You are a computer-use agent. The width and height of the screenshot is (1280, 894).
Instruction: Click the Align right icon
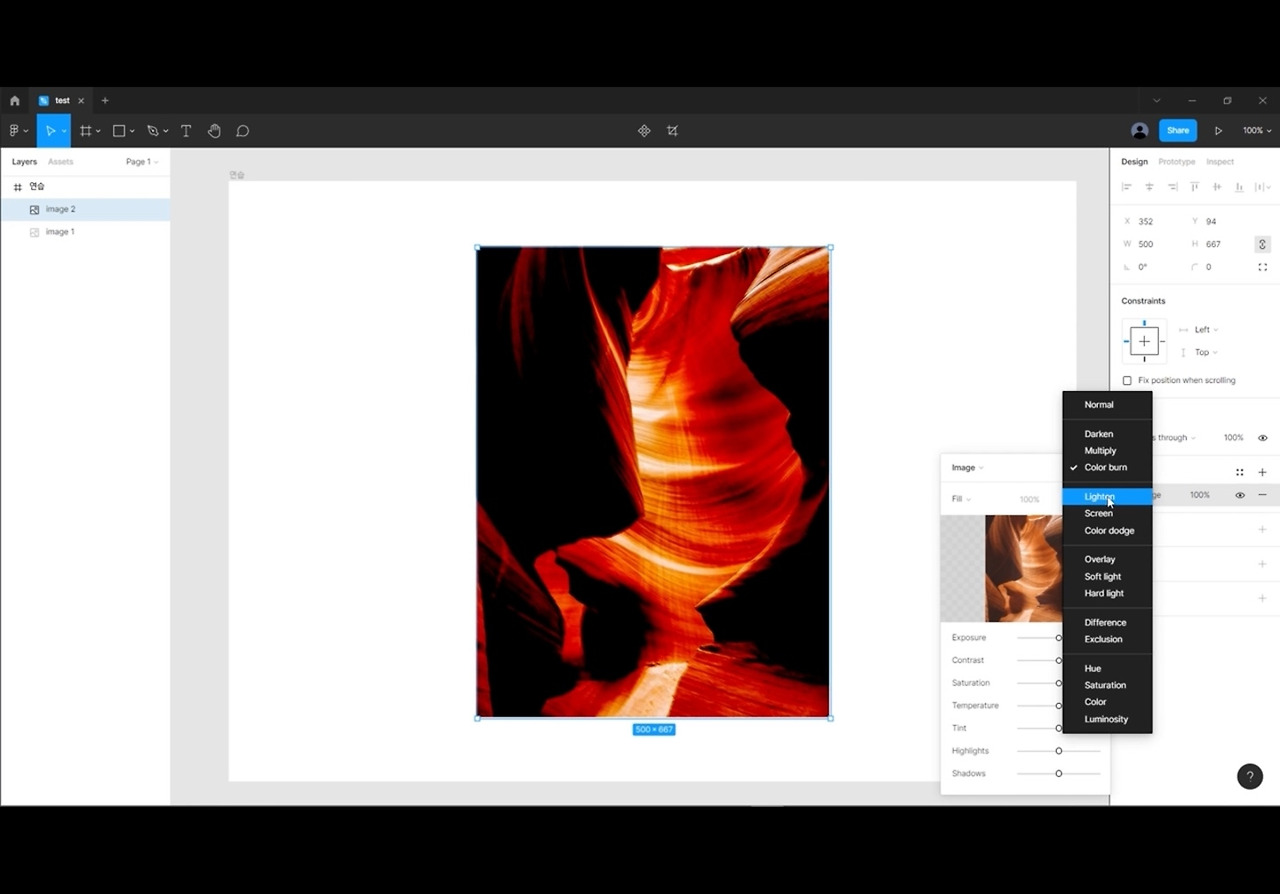point(1172,187)
